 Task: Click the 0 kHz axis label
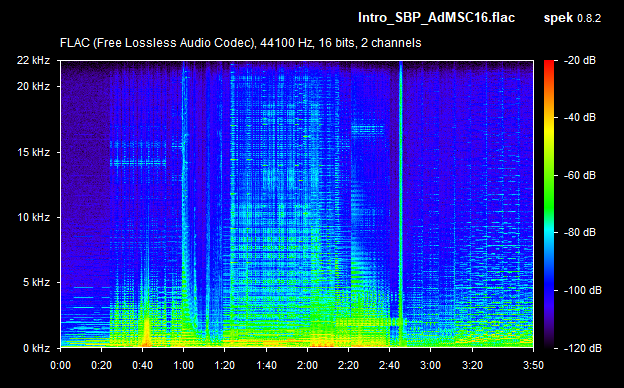point(36,348)
